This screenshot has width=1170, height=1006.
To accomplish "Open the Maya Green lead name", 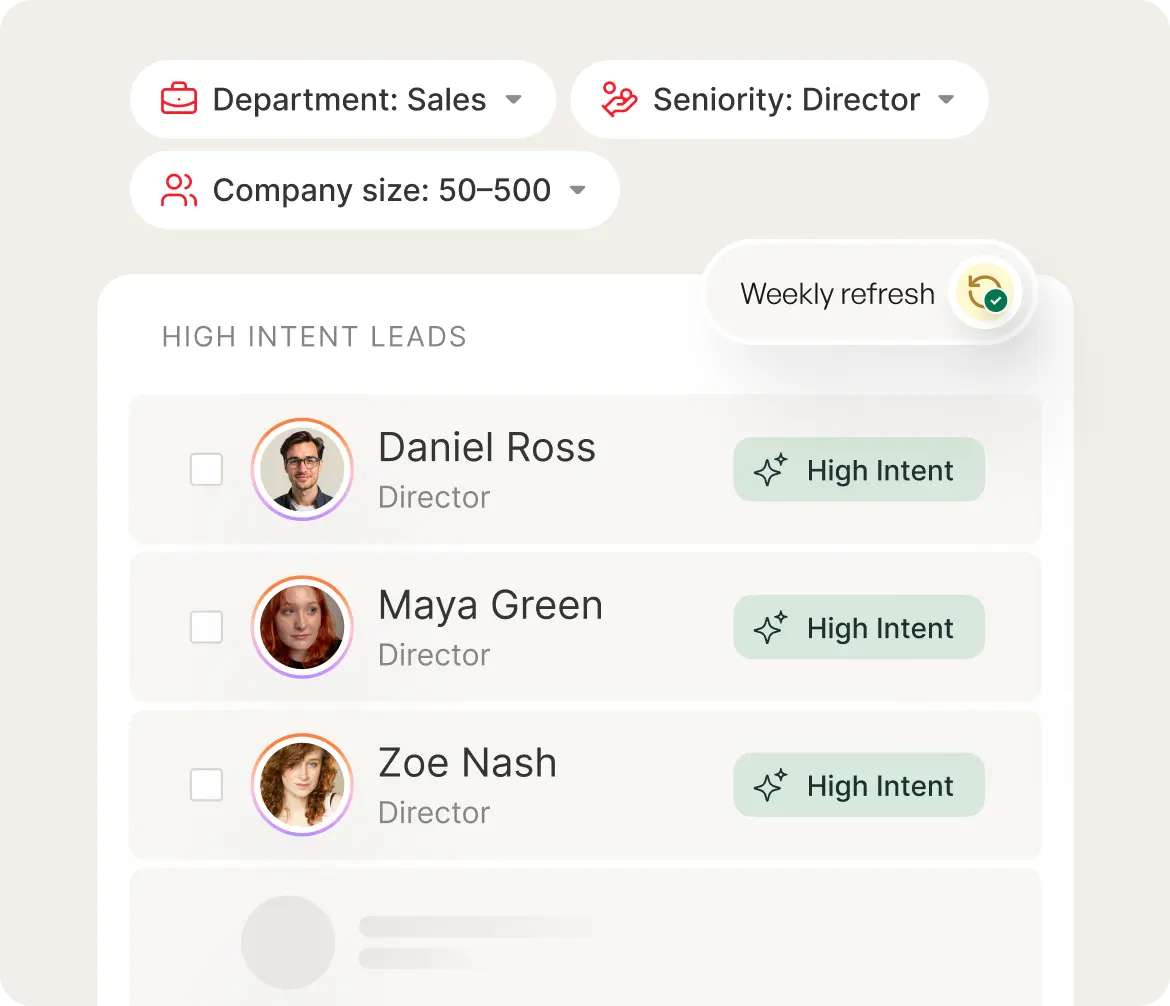I will pyautogui.click(x=490, y=605).
